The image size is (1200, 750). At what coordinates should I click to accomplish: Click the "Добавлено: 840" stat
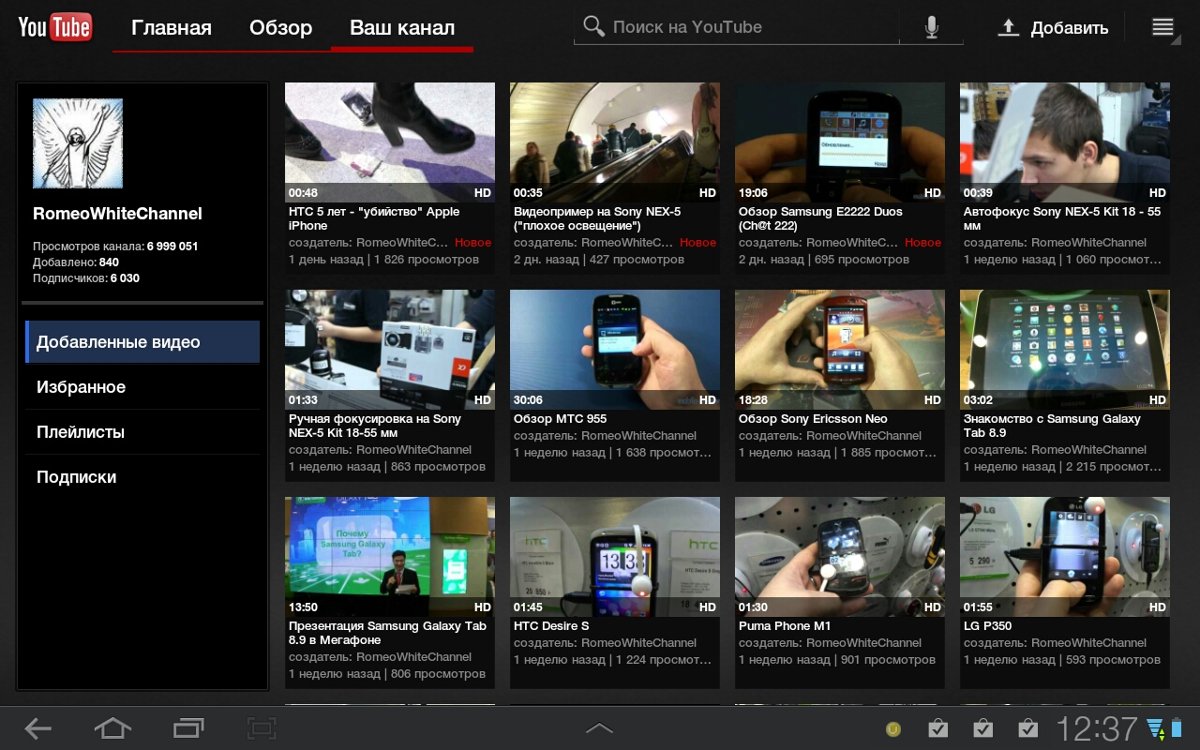click(76, 262)
